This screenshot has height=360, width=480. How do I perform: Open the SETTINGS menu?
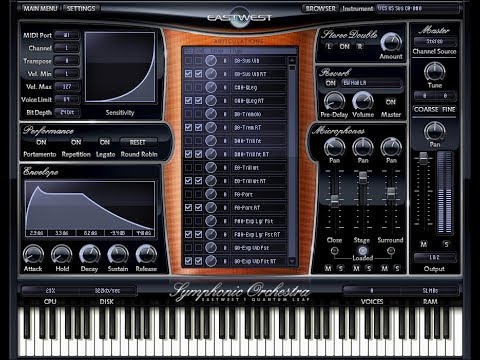click(81, 9)
